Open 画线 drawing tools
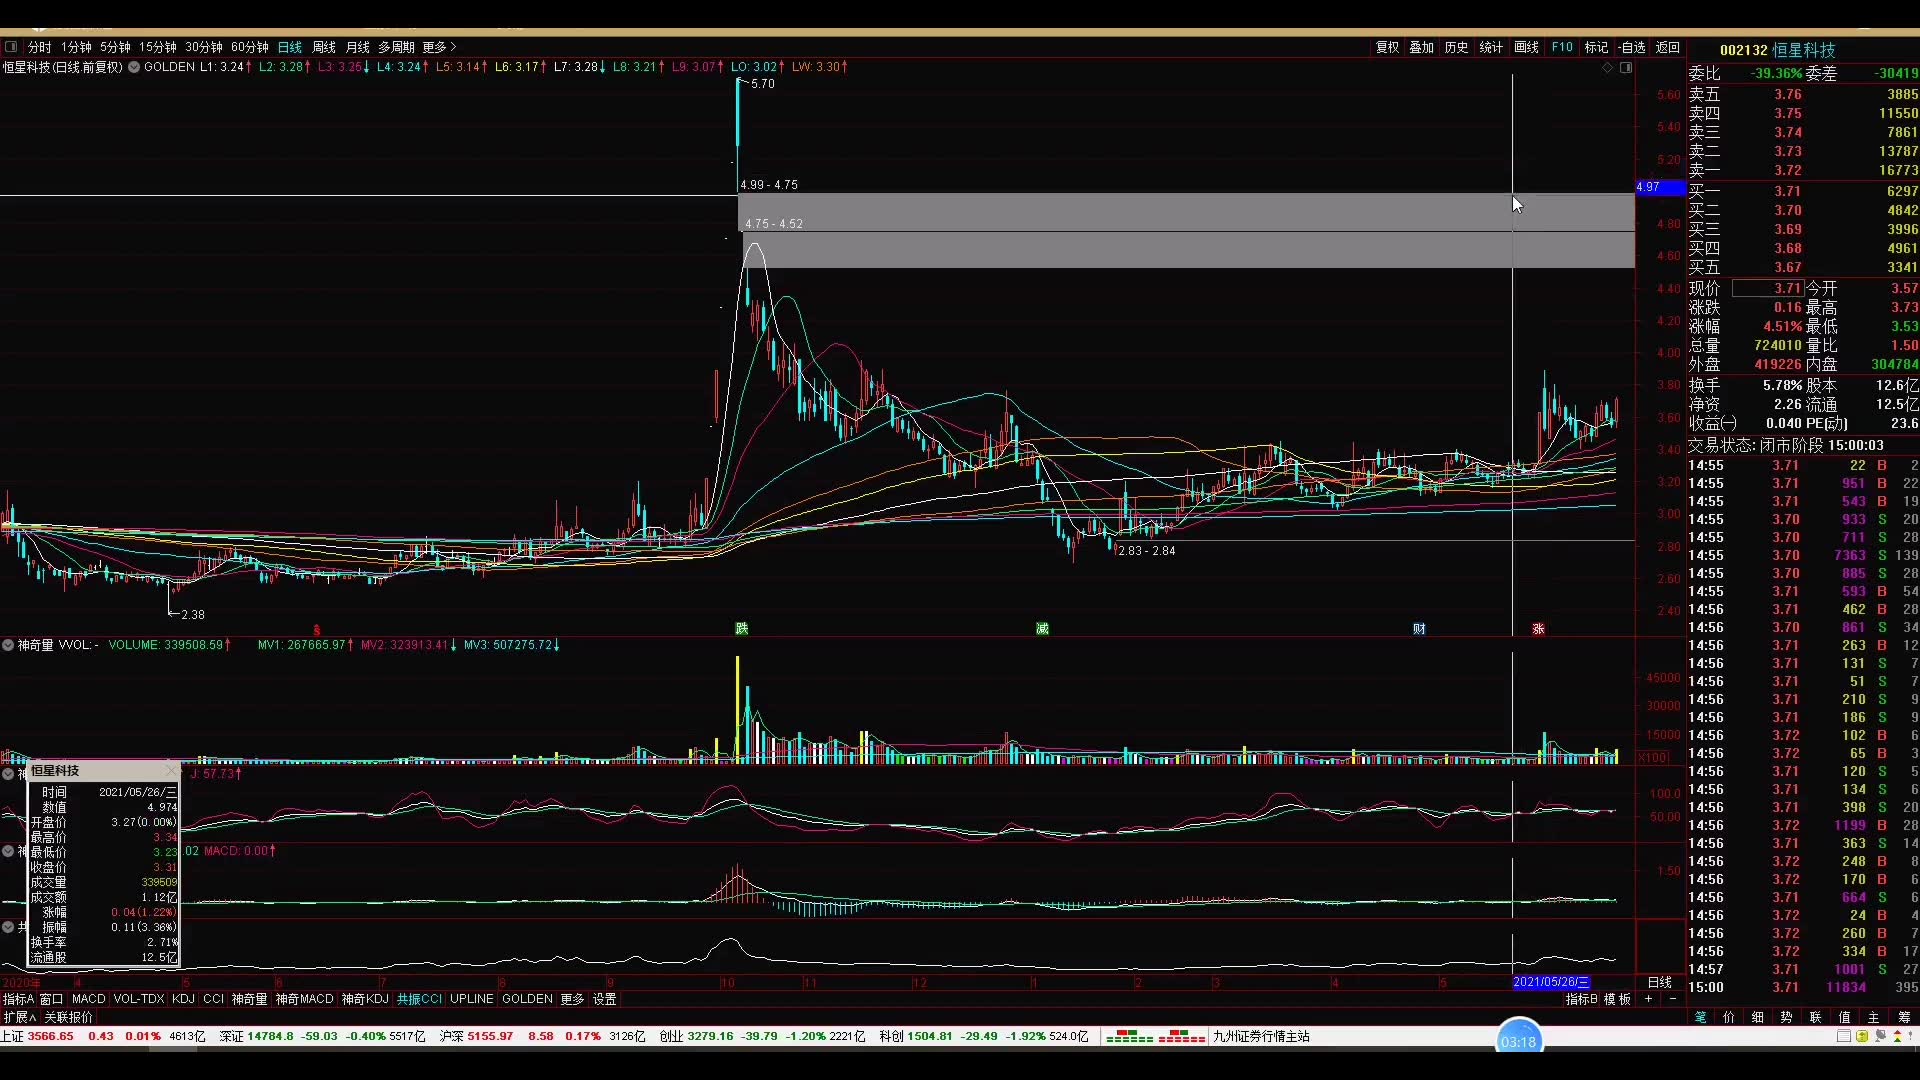 coord(1527,47)
